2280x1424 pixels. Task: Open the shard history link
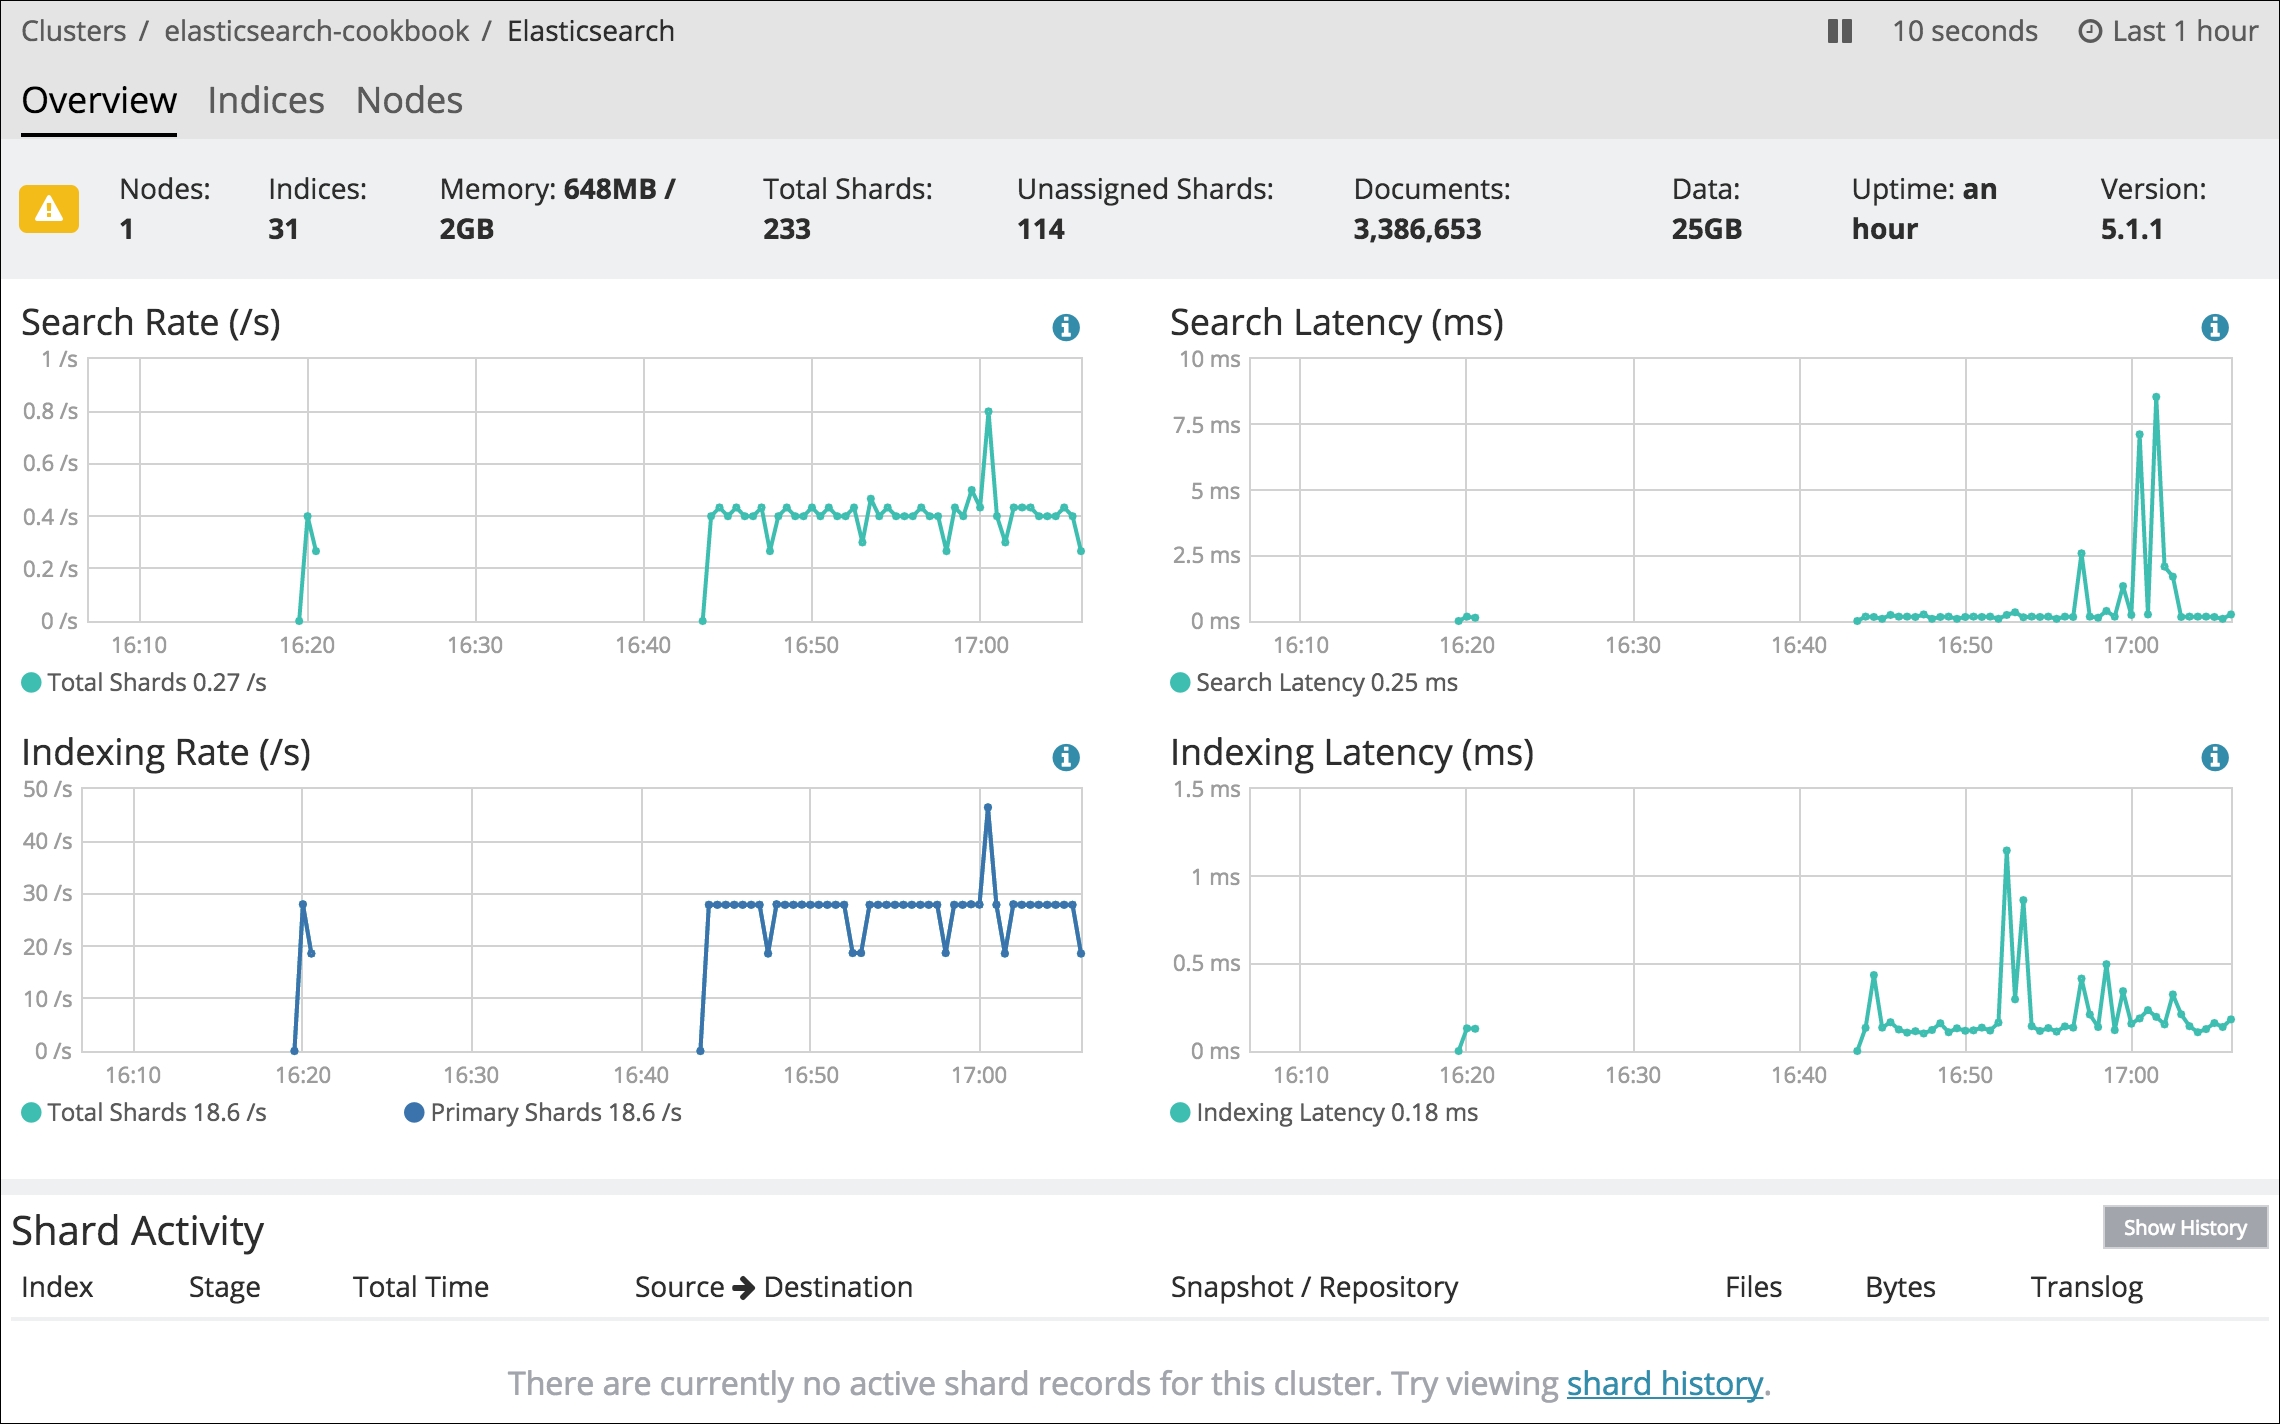pos(1664,1383)
